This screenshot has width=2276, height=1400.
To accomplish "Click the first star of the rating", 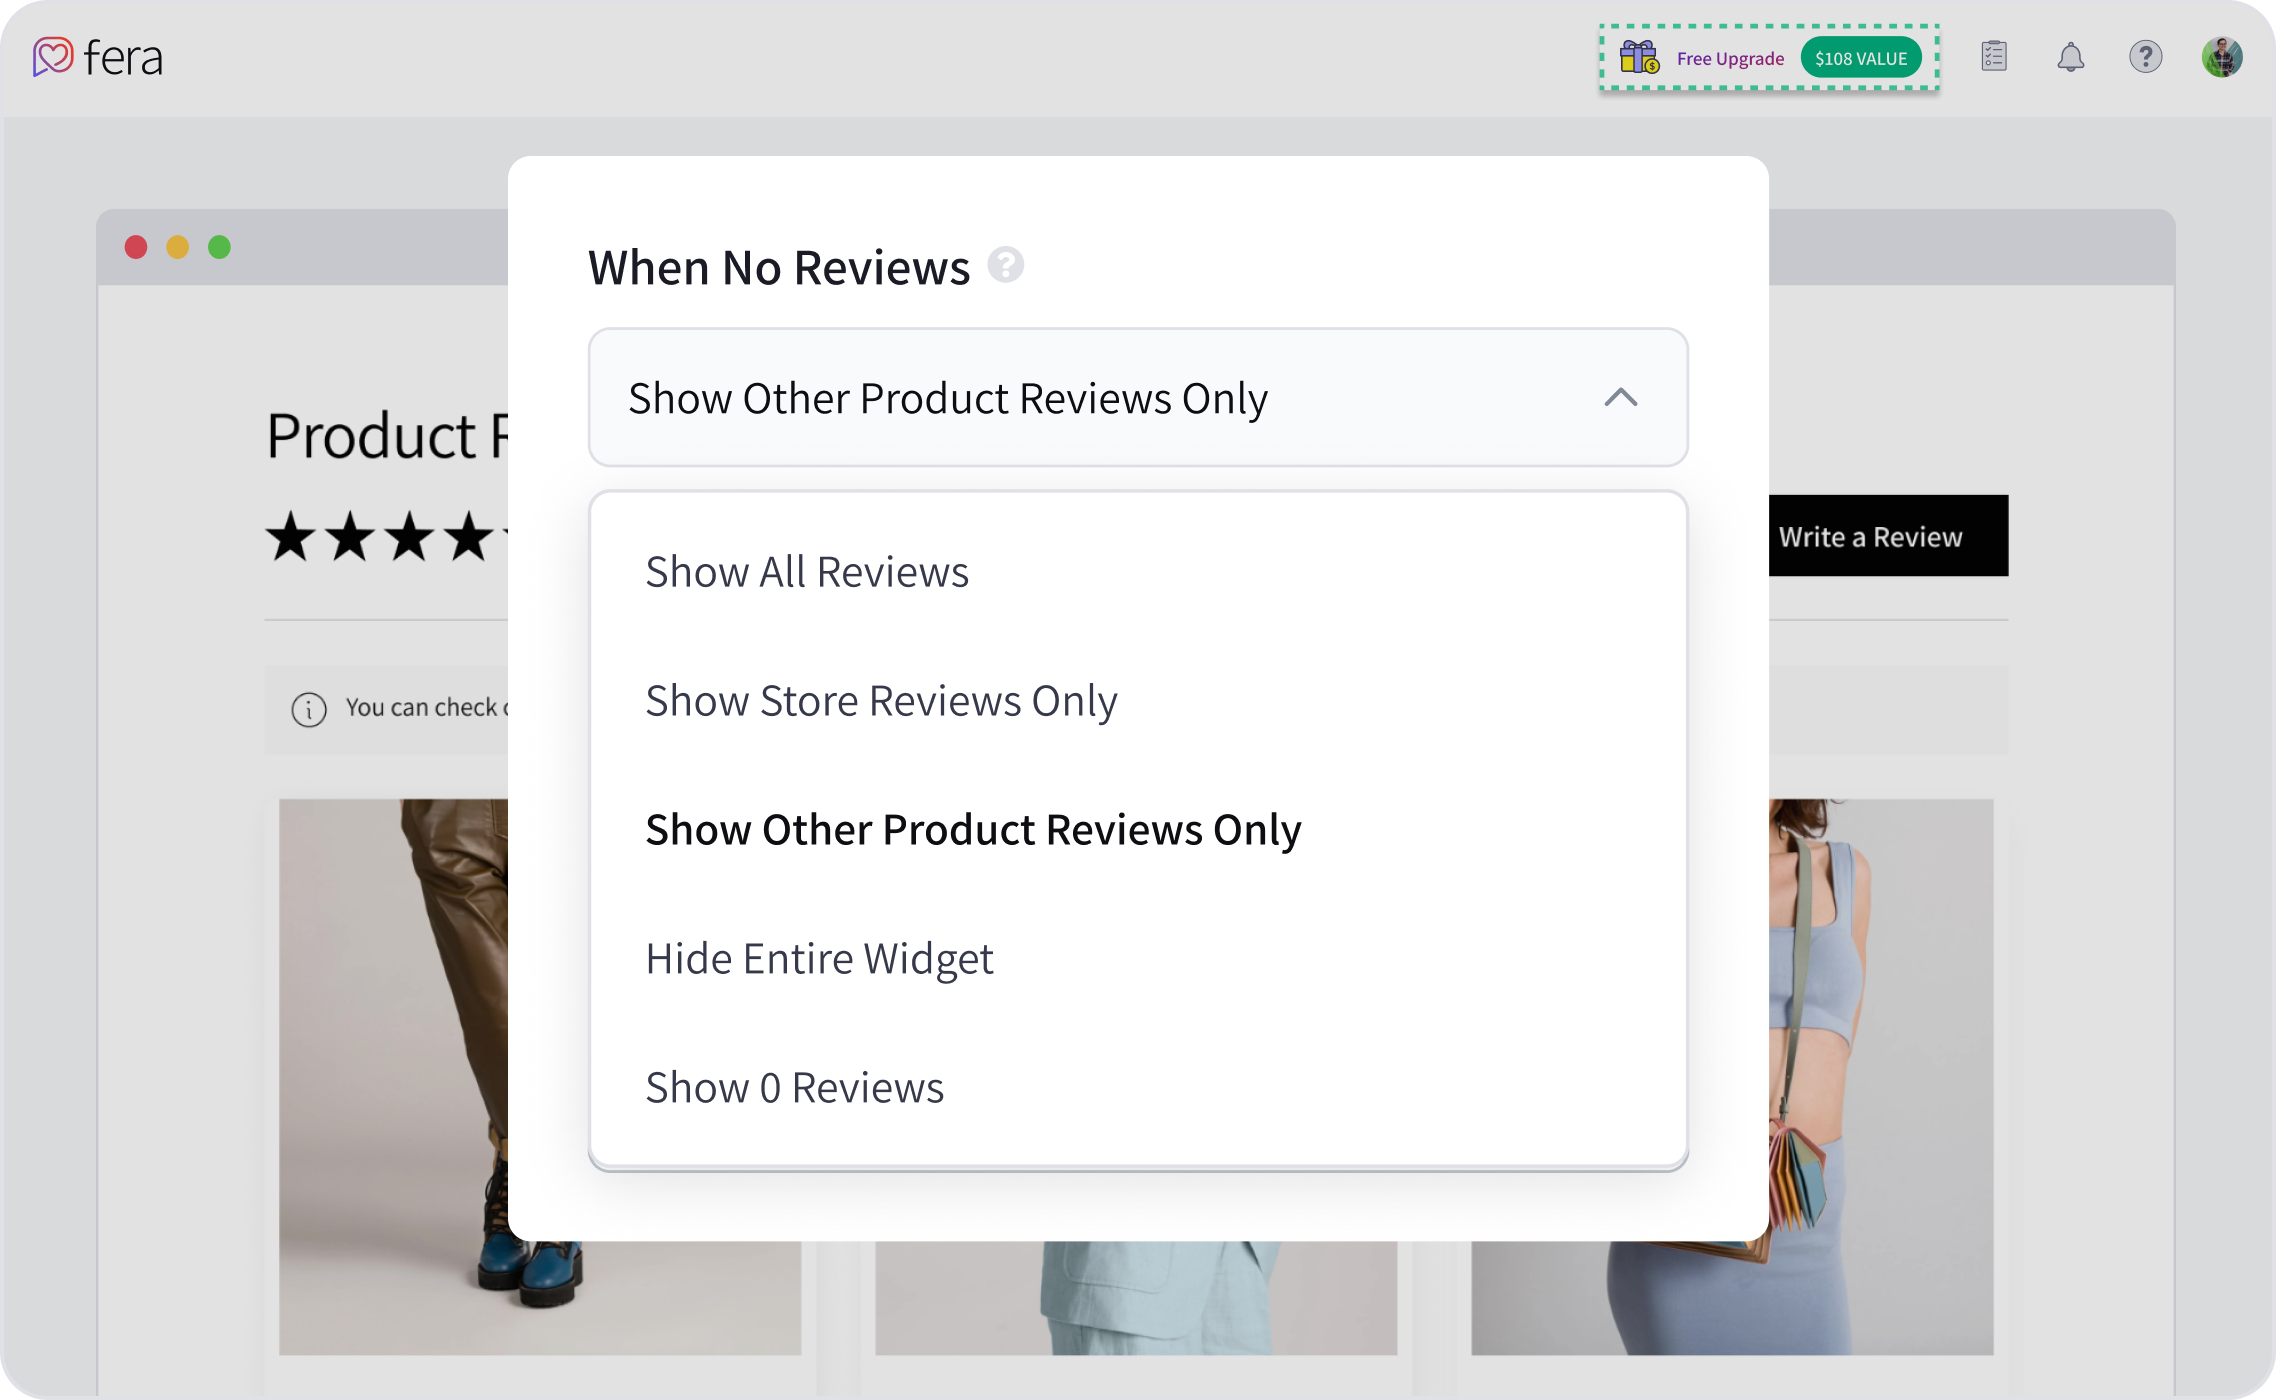I will click(x=291, y=536).
